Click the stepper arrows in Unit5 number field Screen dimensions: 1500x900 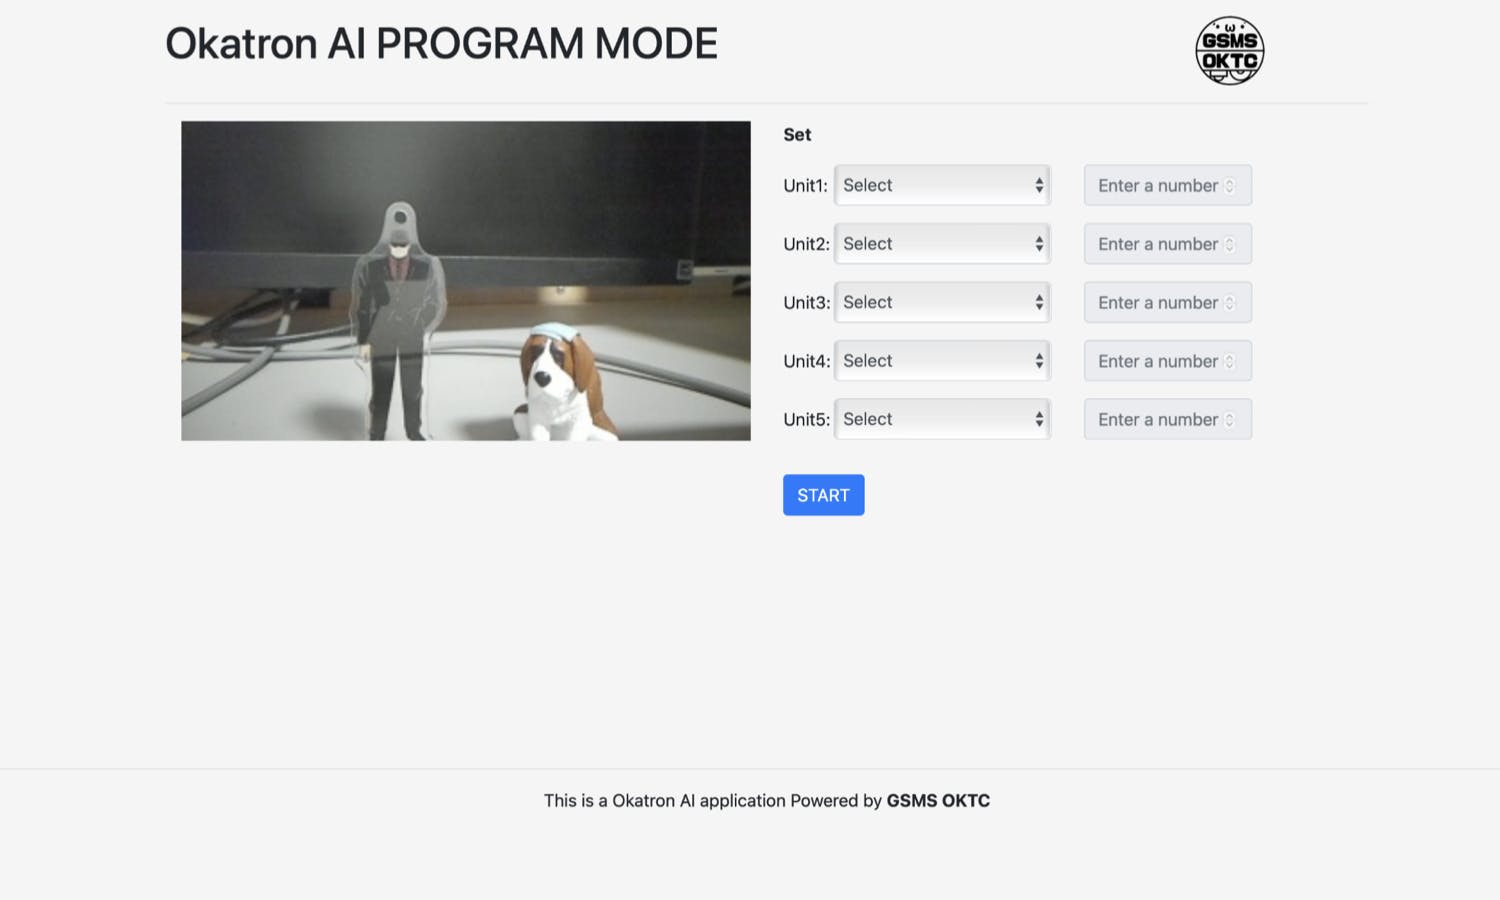coord(1230,420)
